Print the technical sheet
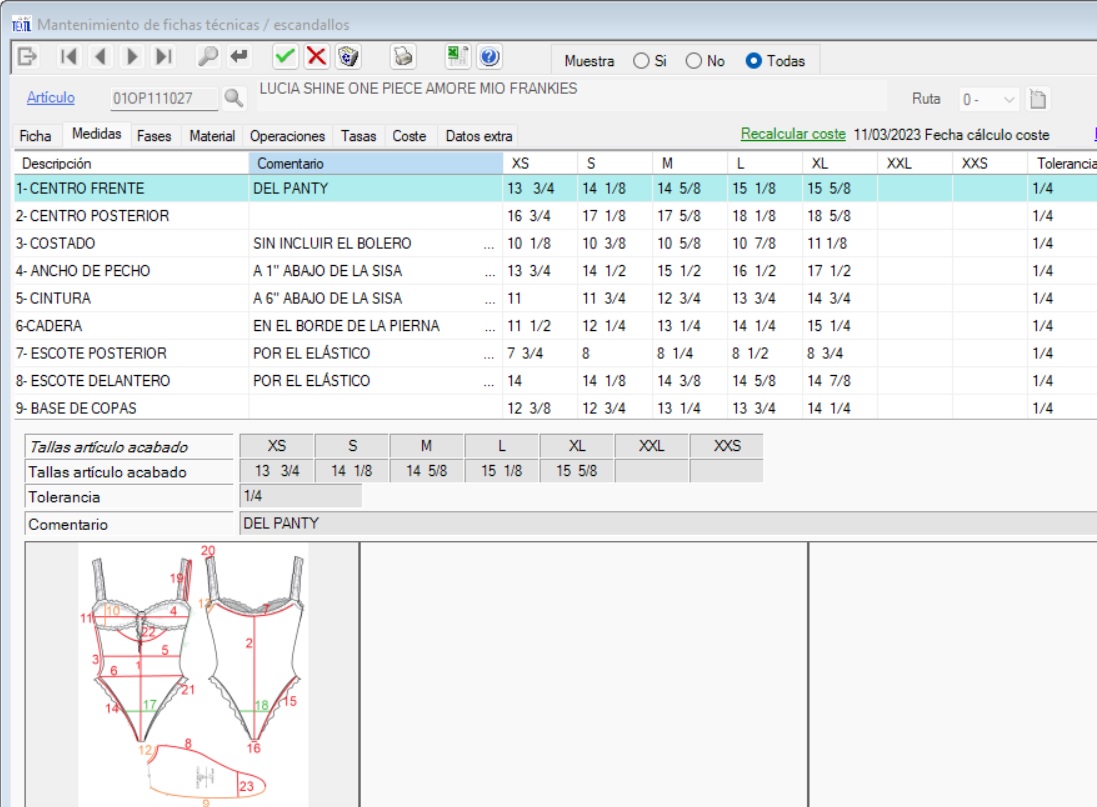The height and width of the screenshot is (807, 1097). [402, 57]
